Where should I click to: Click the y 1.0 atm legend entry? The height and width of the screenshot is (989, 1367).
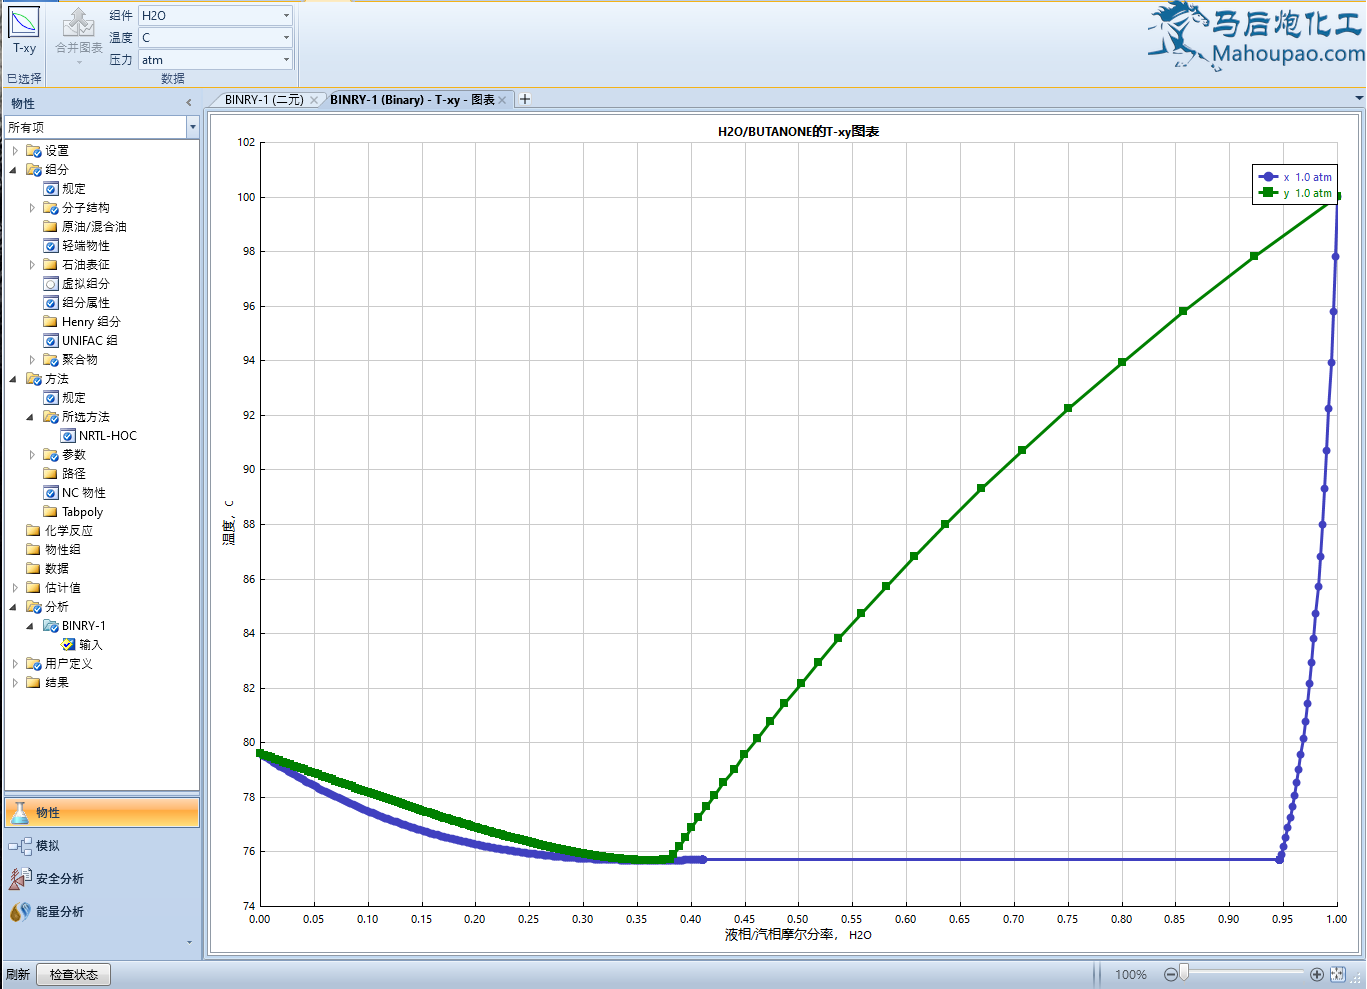(x=1295, y=193)
